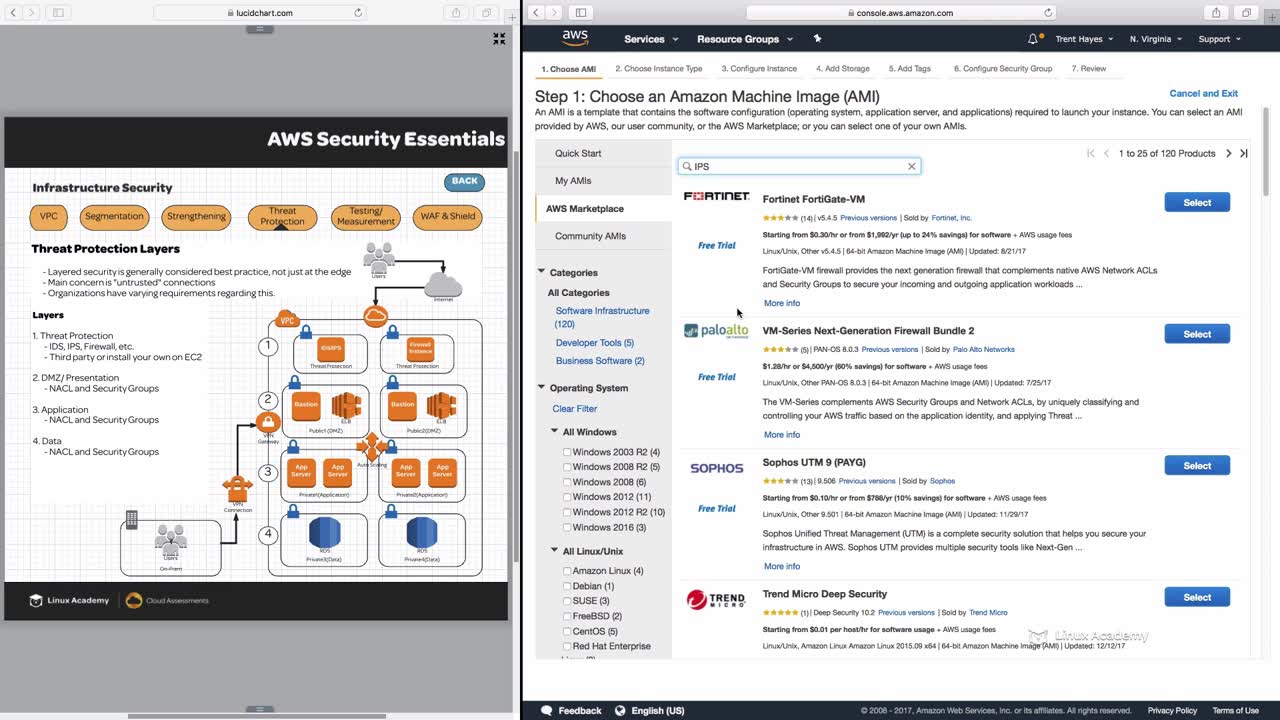
Task: Open the Privacy Policy footer link
Action: pyautogui.click(x=1172, y=711)
